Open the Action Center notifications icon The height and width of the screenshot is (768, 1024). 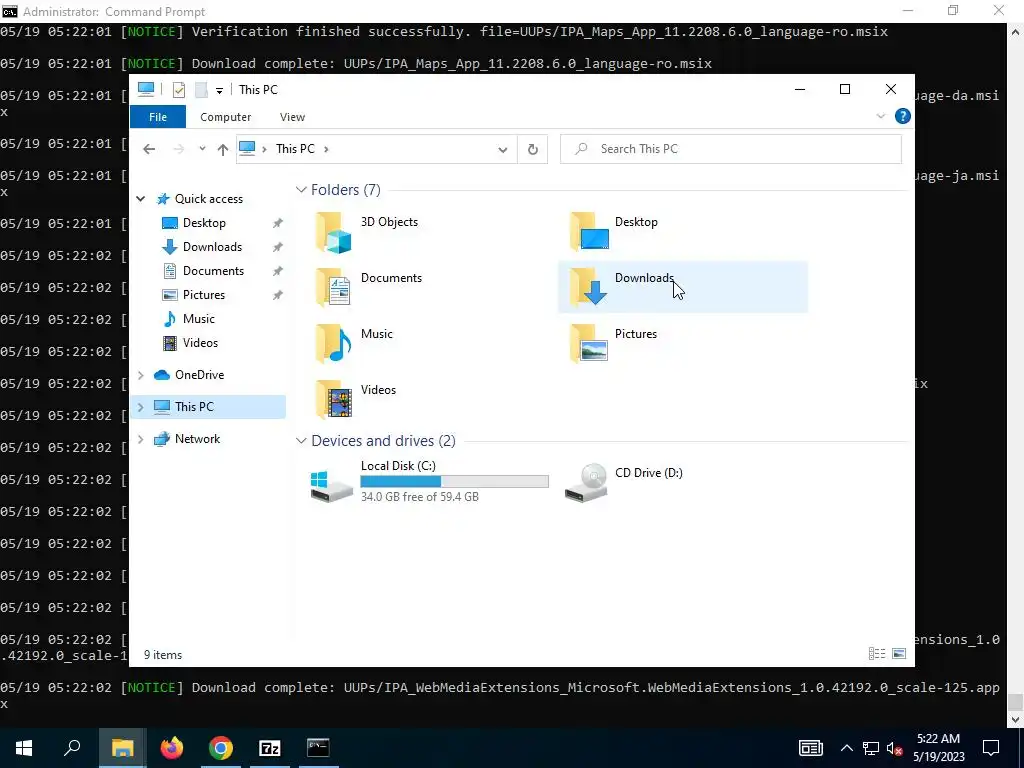coord(991,748)
